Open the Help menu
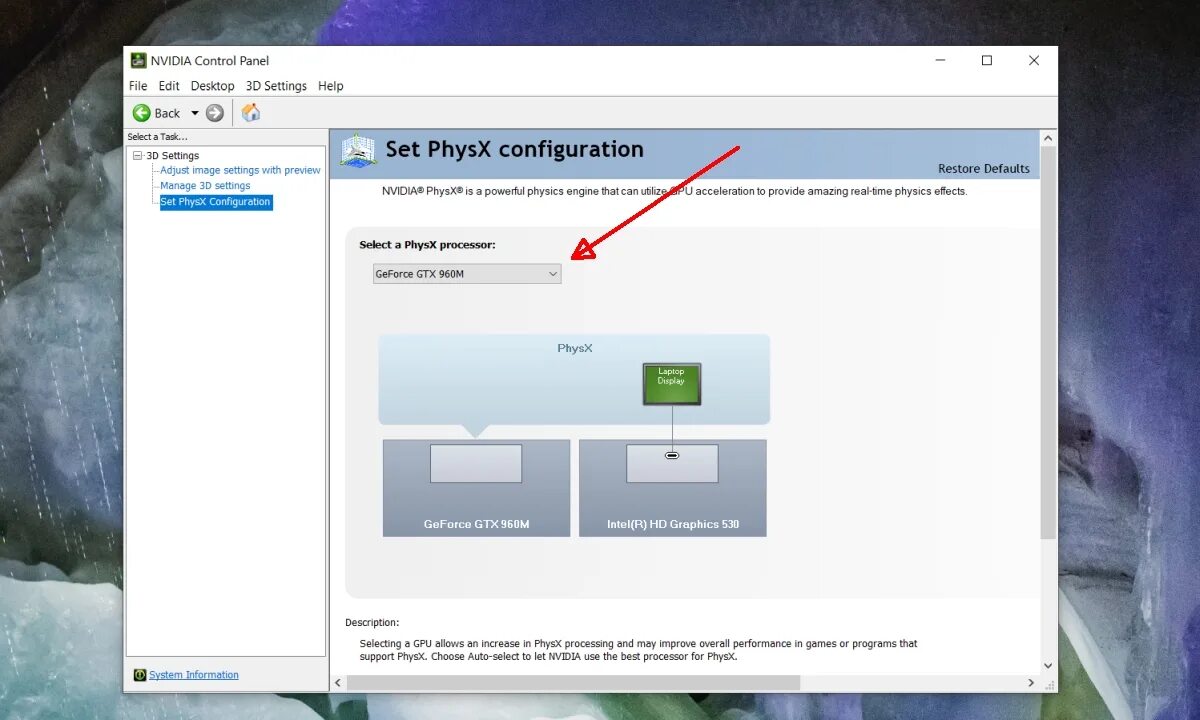 [x=331, y=86]
